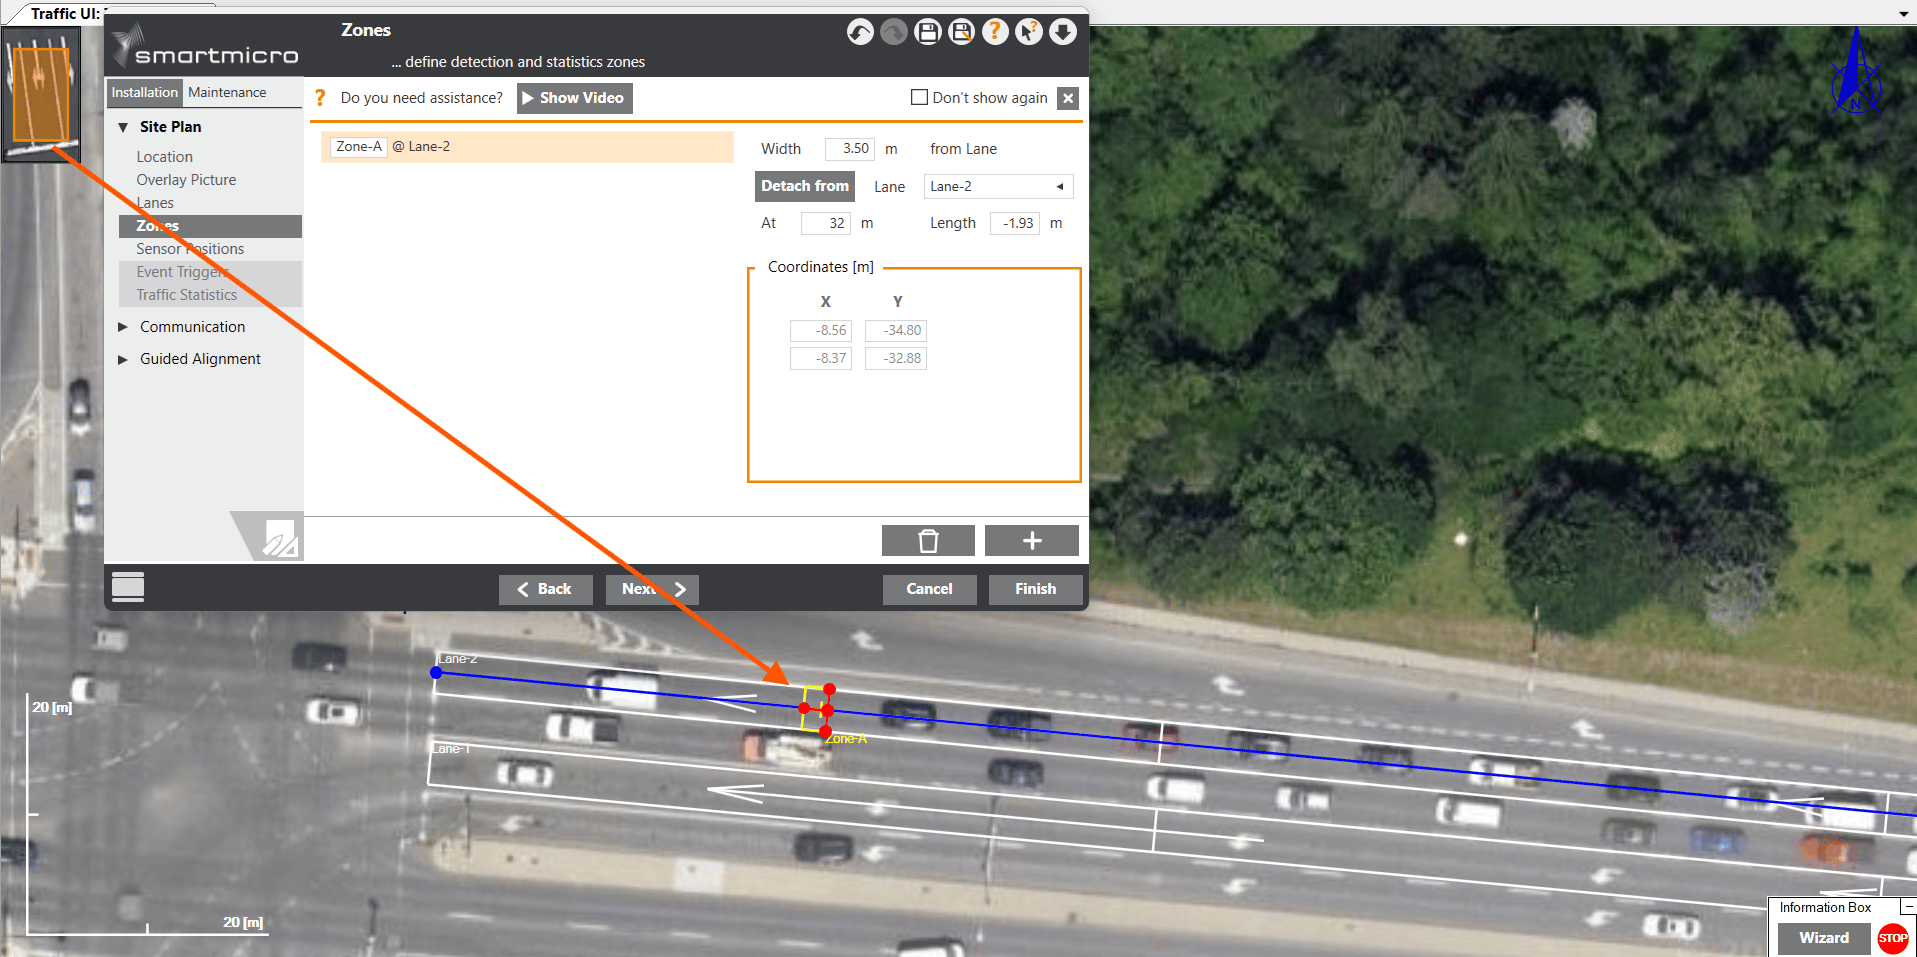The height and width of the screenshot is (957, 1917).
Task: Click the panel toggle icon in footer
Action: pos(128,587)
